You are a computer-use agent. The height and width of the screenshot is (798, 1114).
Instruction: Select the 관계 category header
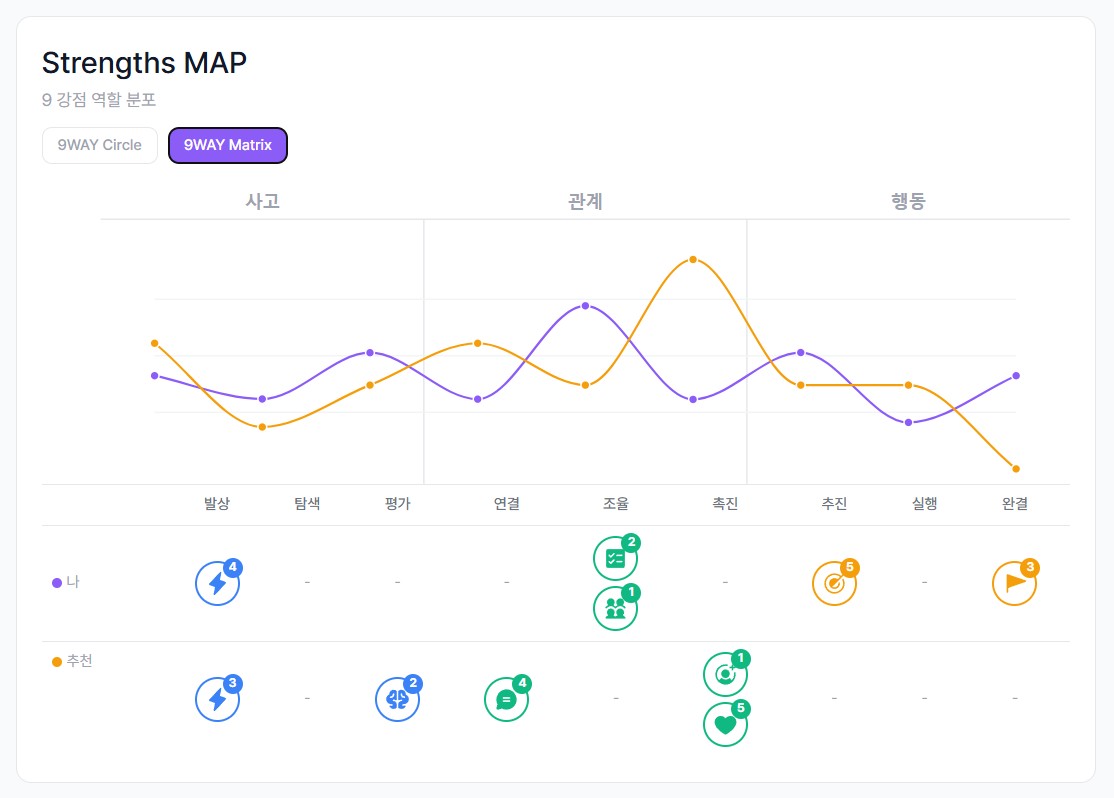(584, 201)
